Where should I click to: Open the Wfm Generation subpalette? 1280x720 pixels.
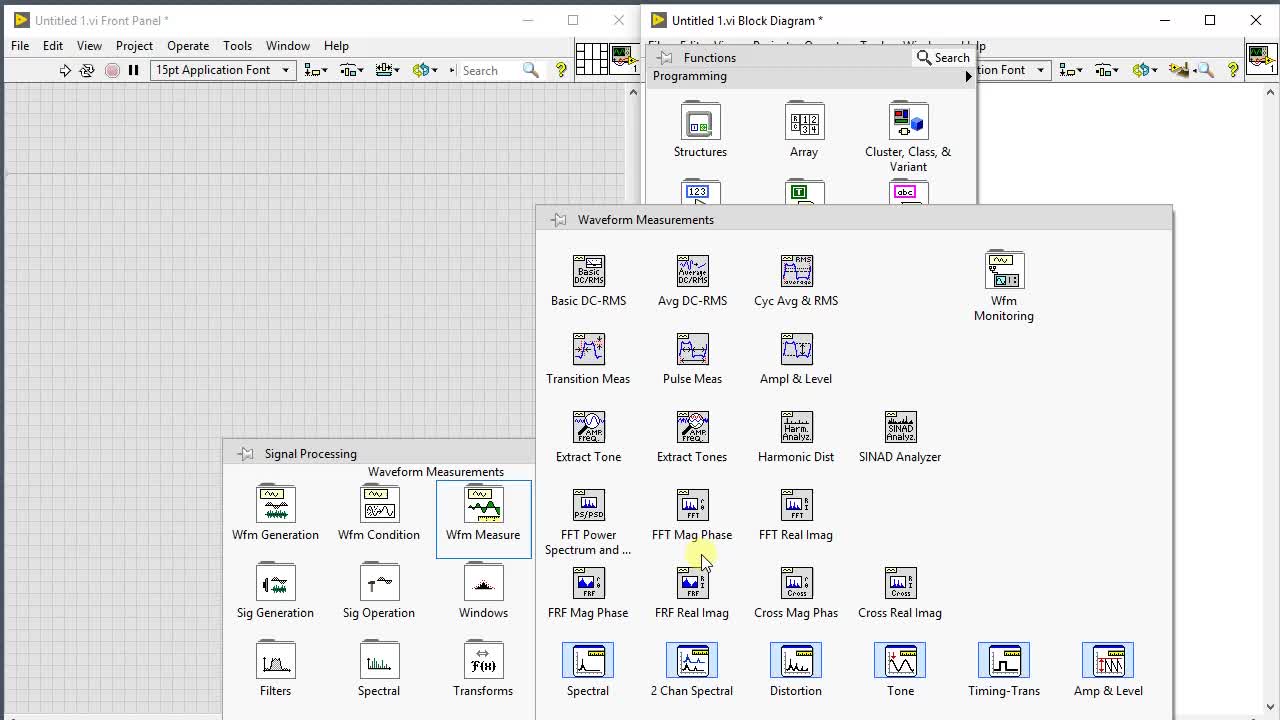(x=276, y=504)
